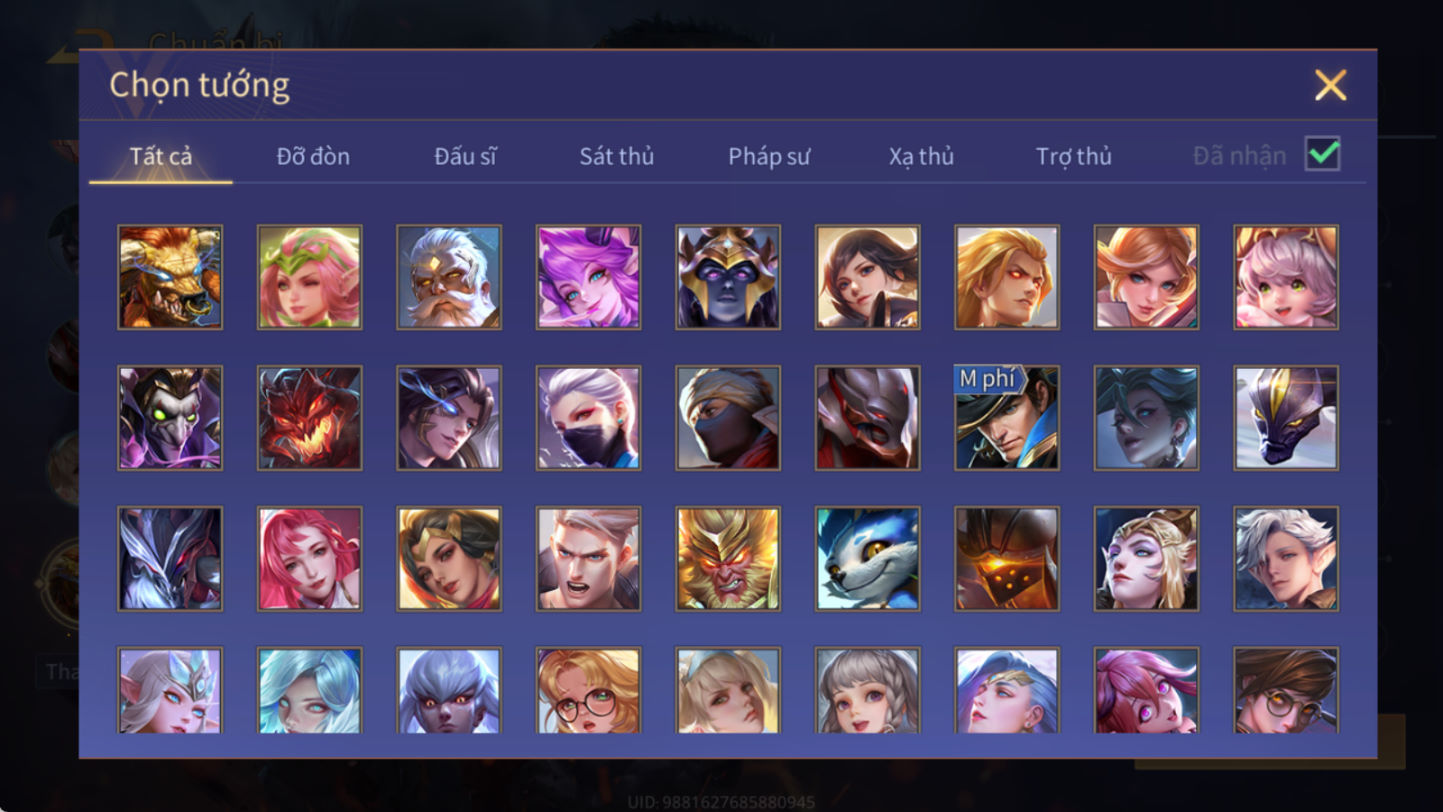Switch to the Đỡ đòn tab
1443x812 pixels.
click(x=313, y=156)
